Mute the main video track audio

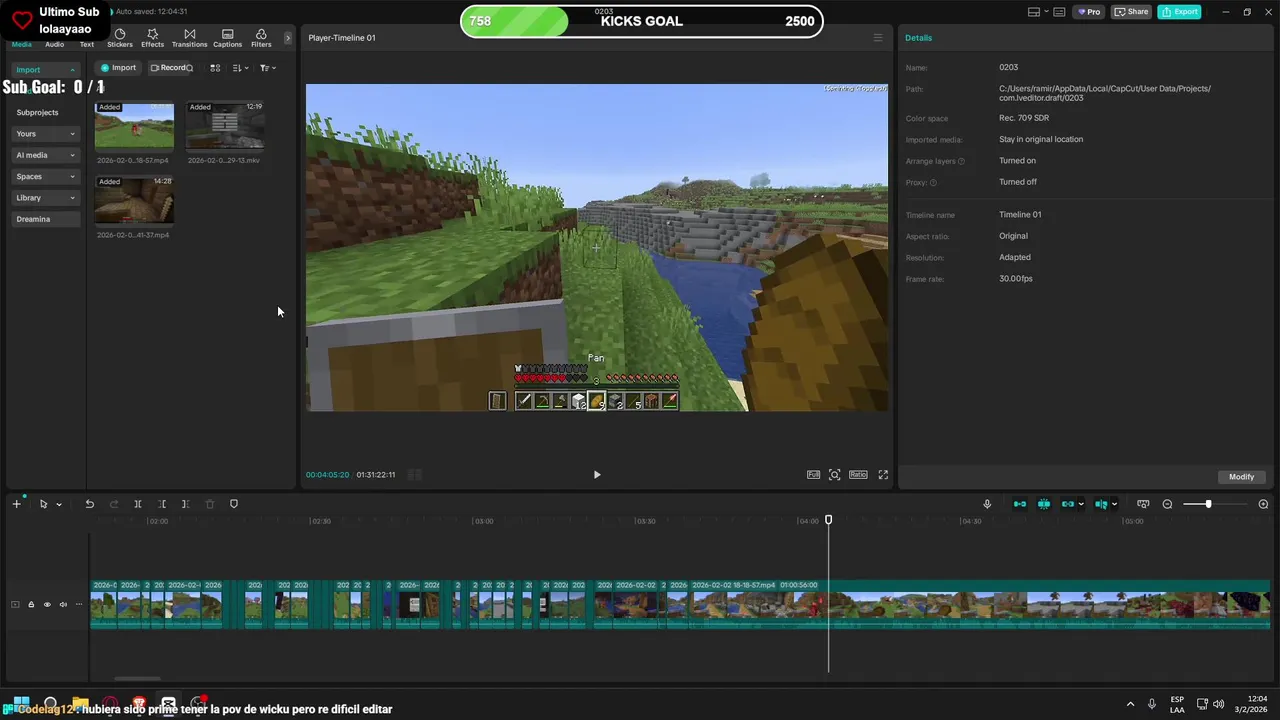pyautogui.click(x=63, y=604)
